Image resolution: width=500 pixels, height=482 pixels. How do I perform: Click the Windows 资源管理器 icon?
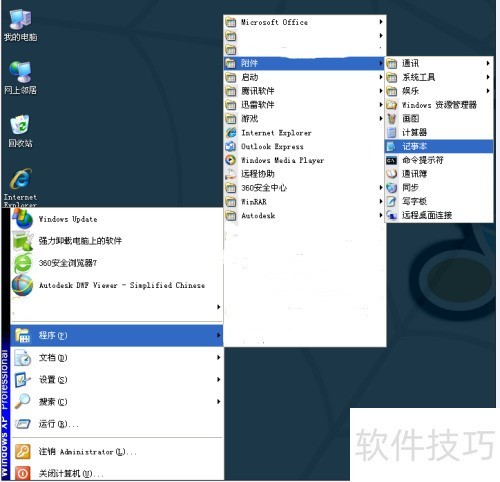(x=392, y=105)
